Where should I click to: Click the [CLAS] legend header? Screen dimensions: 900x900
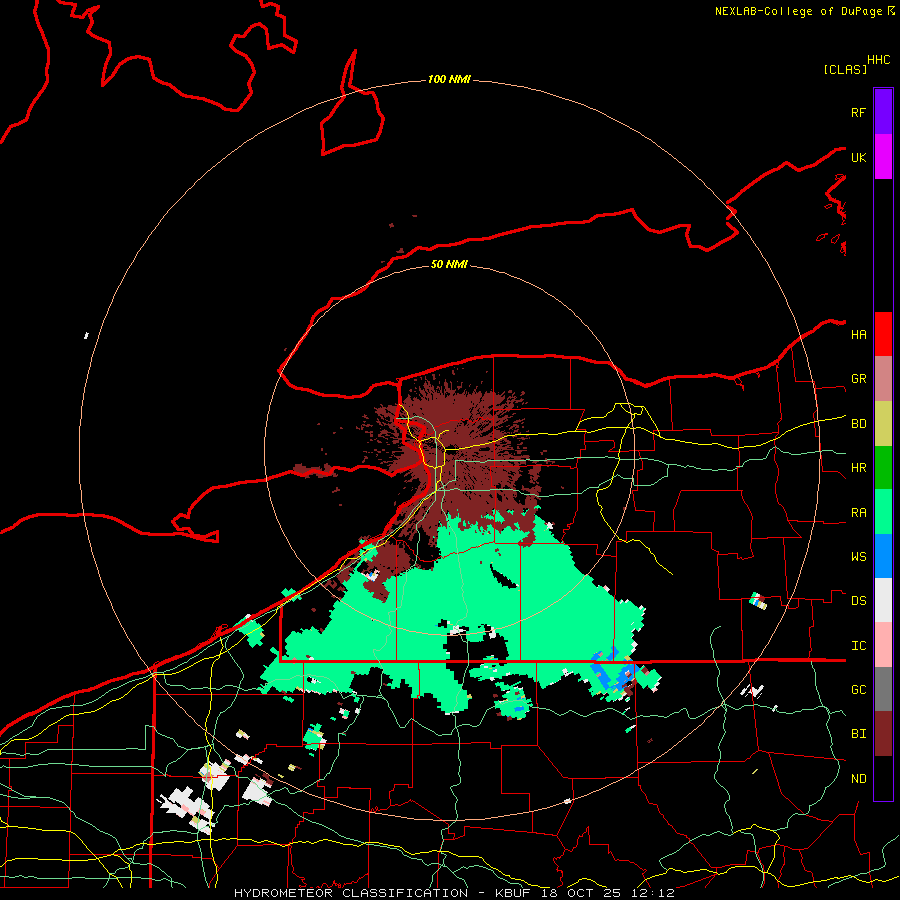click(845, 69)
